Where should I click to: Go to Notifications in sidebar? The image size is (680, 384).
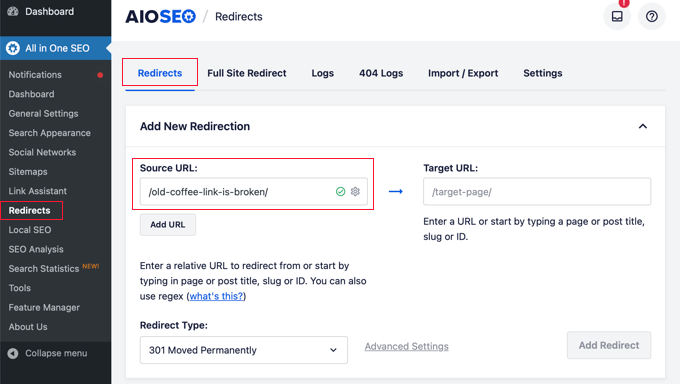click(x=35, y=75)
